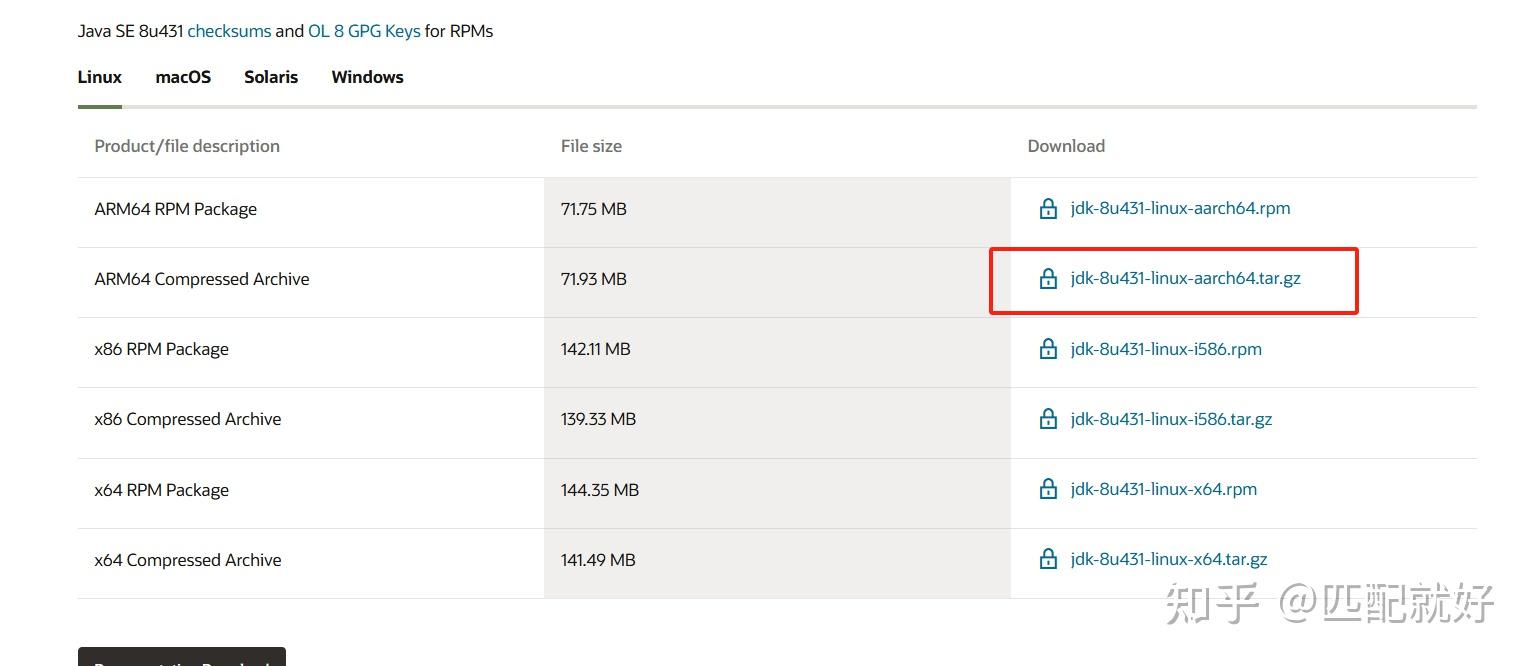Viewport: 1534px width, 666px height.
Task: Click lock icon beside jdk-8u431-linux-aarch64.rpm
Action: point(1048,209)
